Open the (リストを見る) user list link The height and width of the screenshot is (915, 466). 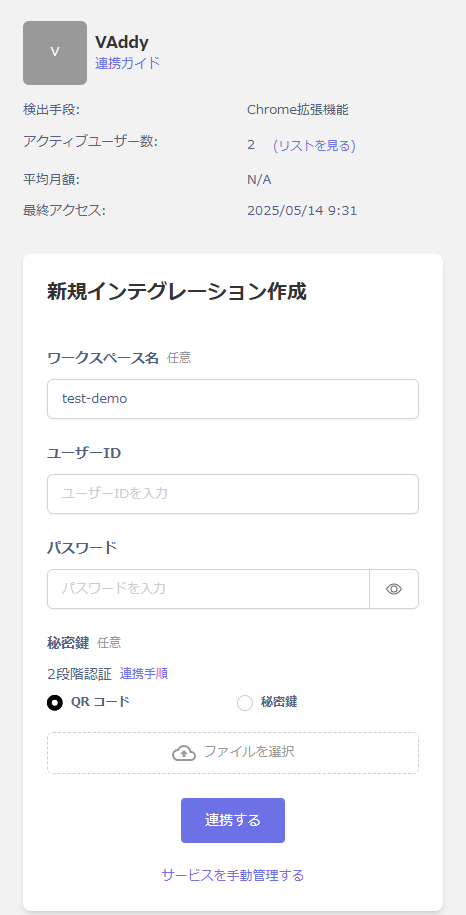(314, 145)
